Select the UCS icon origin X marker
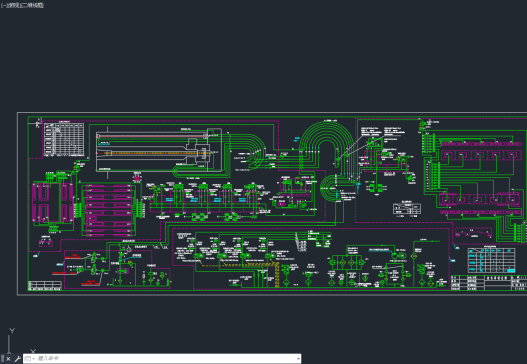 click(x=33, y=352)
